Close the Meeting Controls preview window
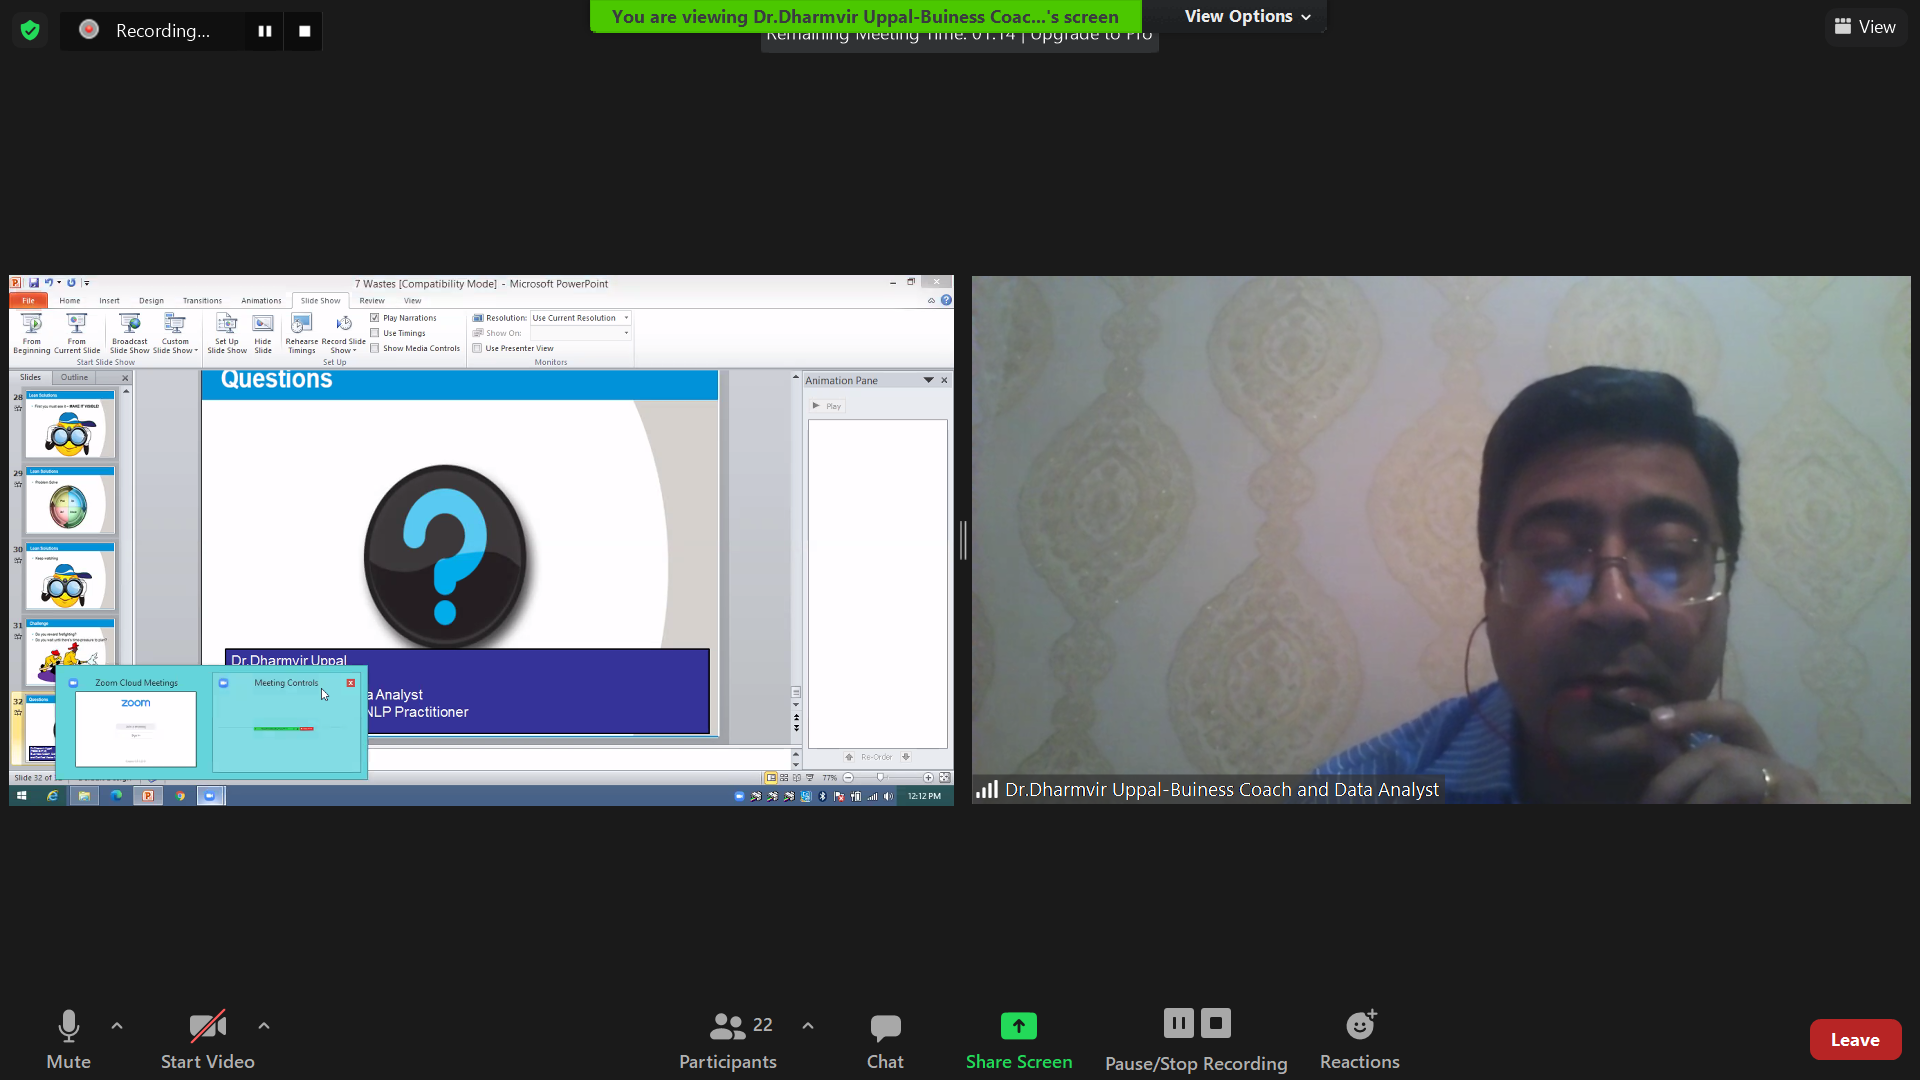 (351, 683)
